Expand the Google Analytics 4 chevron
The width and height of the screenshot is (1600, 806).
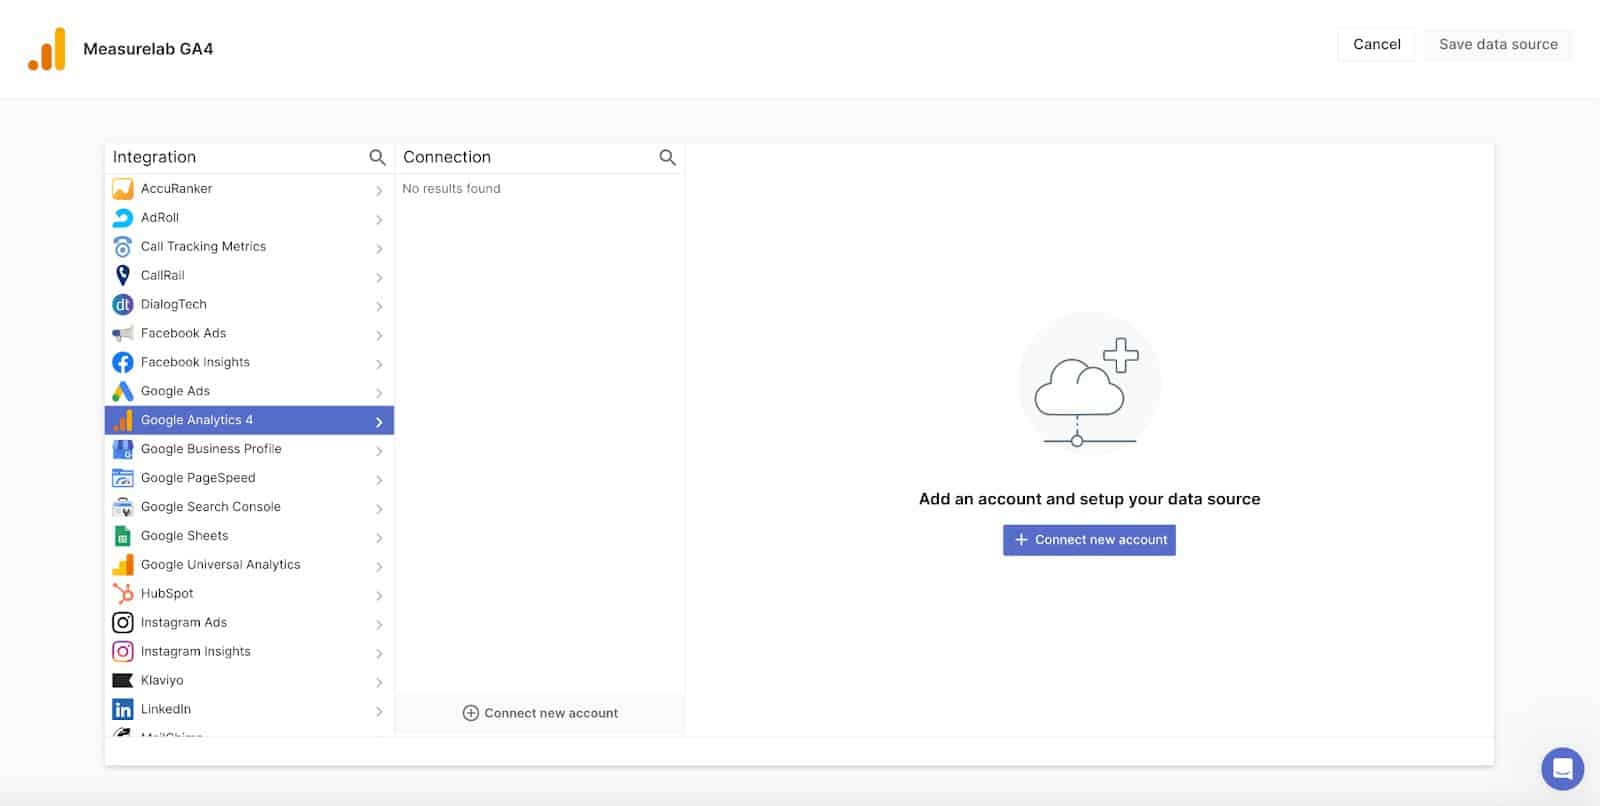tap(379, 422)
